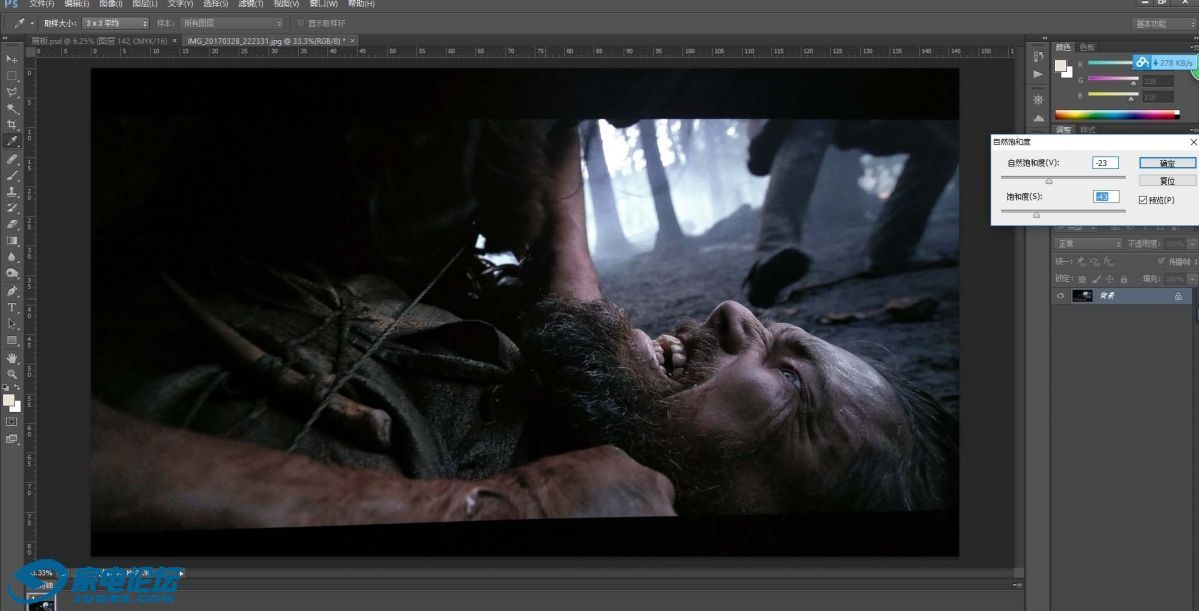Image resolution: width=1199 pixels, height=611 pixels.
Task: Click the 复位 reset button
Action: [x=1166, y=181]
